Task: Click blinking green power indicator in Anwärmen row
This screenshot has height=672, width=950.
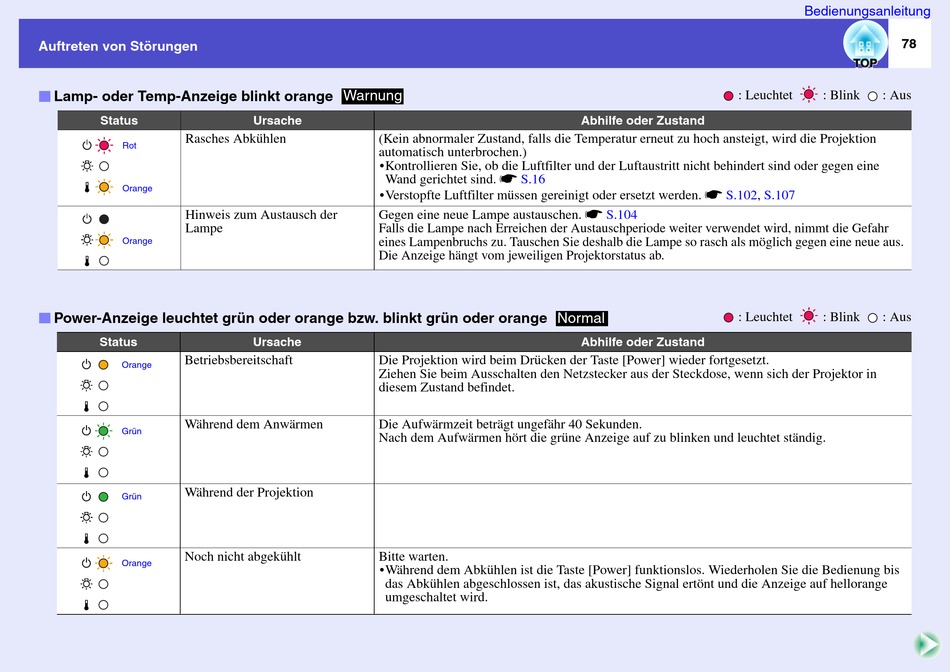Action: [104, 431]
